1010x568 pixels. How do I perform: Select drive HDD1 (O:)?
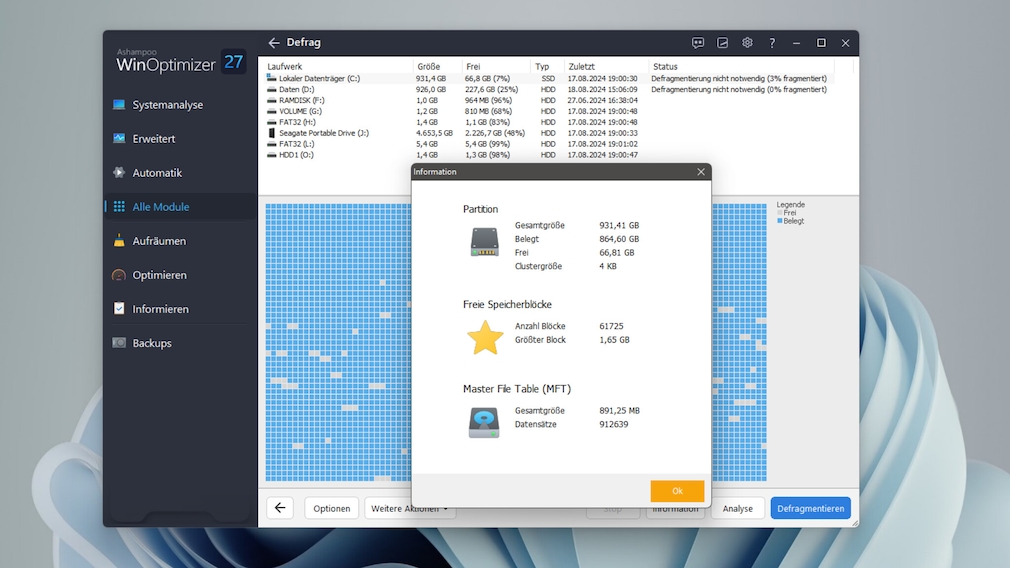296,155
